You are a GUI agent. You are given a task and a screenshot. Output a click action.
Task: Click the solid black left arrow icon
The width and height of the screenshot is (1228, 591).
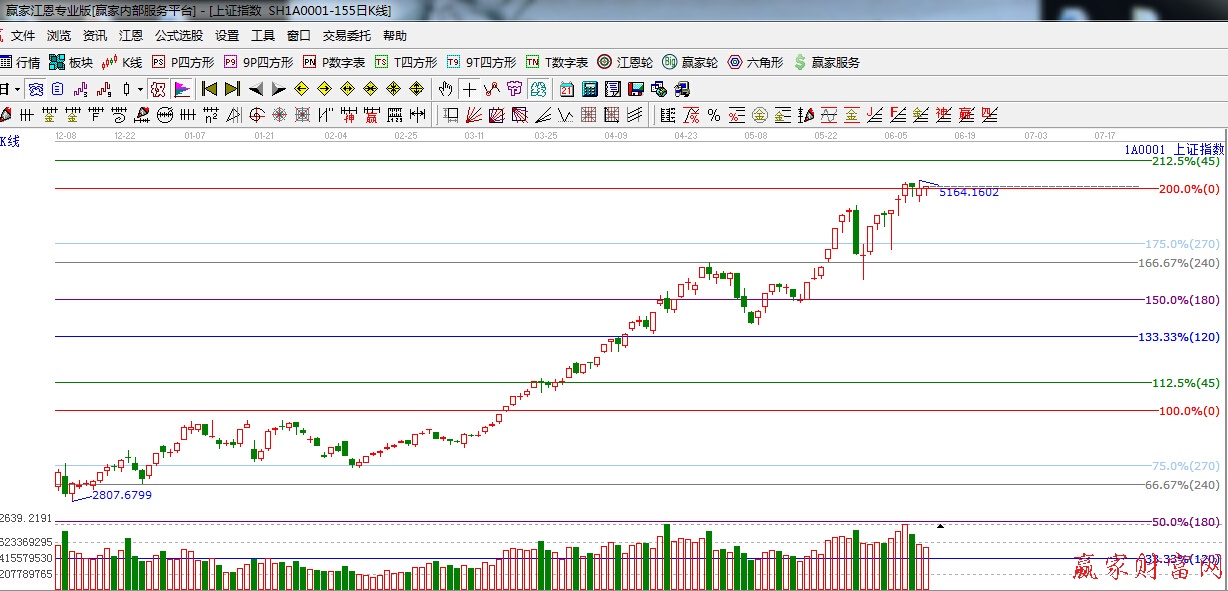(256, 89)
